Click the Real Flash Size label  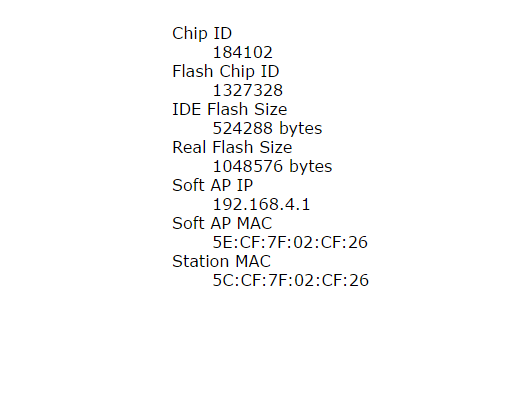tap(232, 147)
